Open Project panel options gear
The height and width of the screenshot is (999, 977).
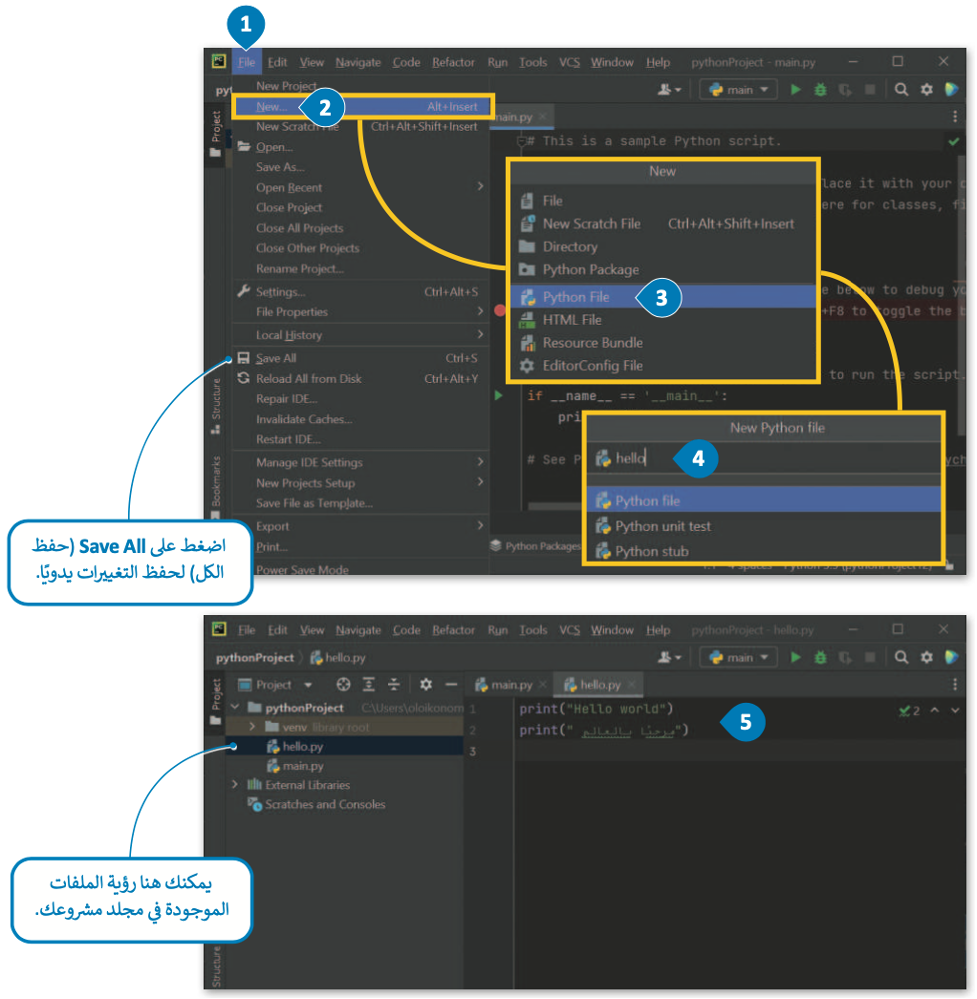pyautogui.click(x=426, y=684)
